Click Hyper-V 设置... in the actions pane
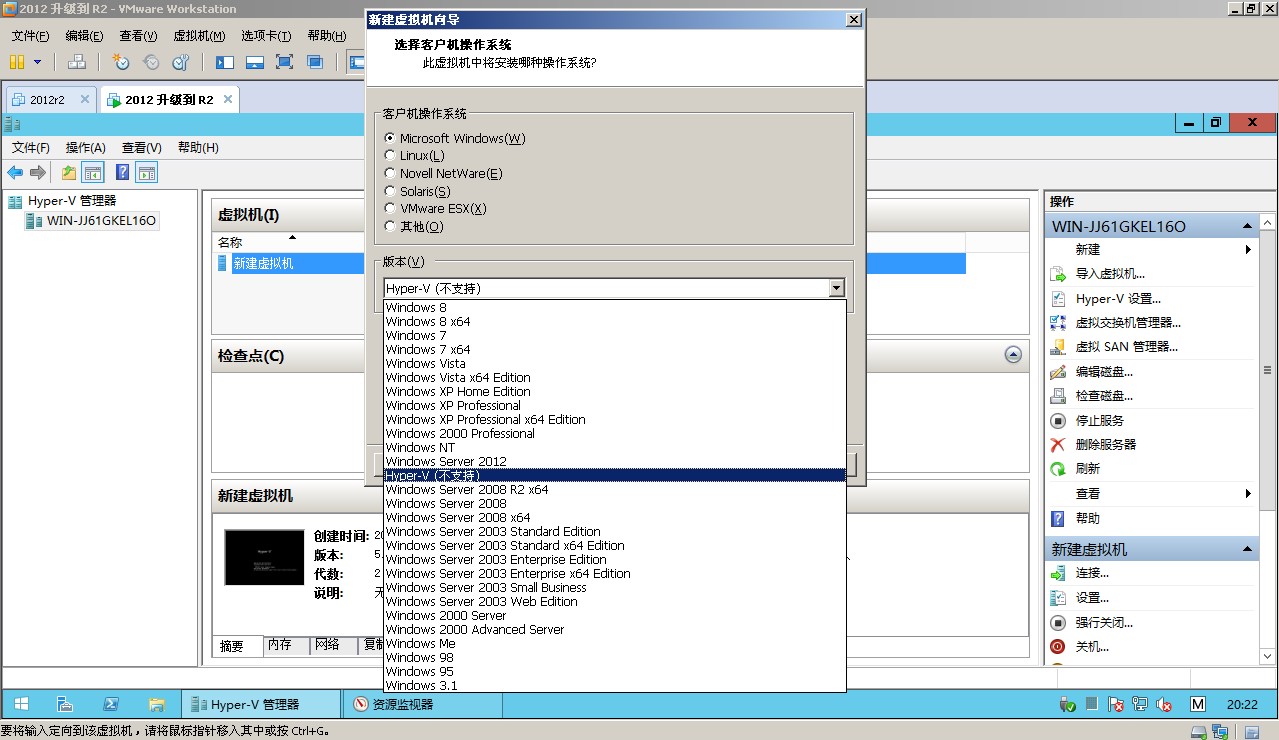The height and width of the screenshot is (740, 1279). (x=1118, y=298)
